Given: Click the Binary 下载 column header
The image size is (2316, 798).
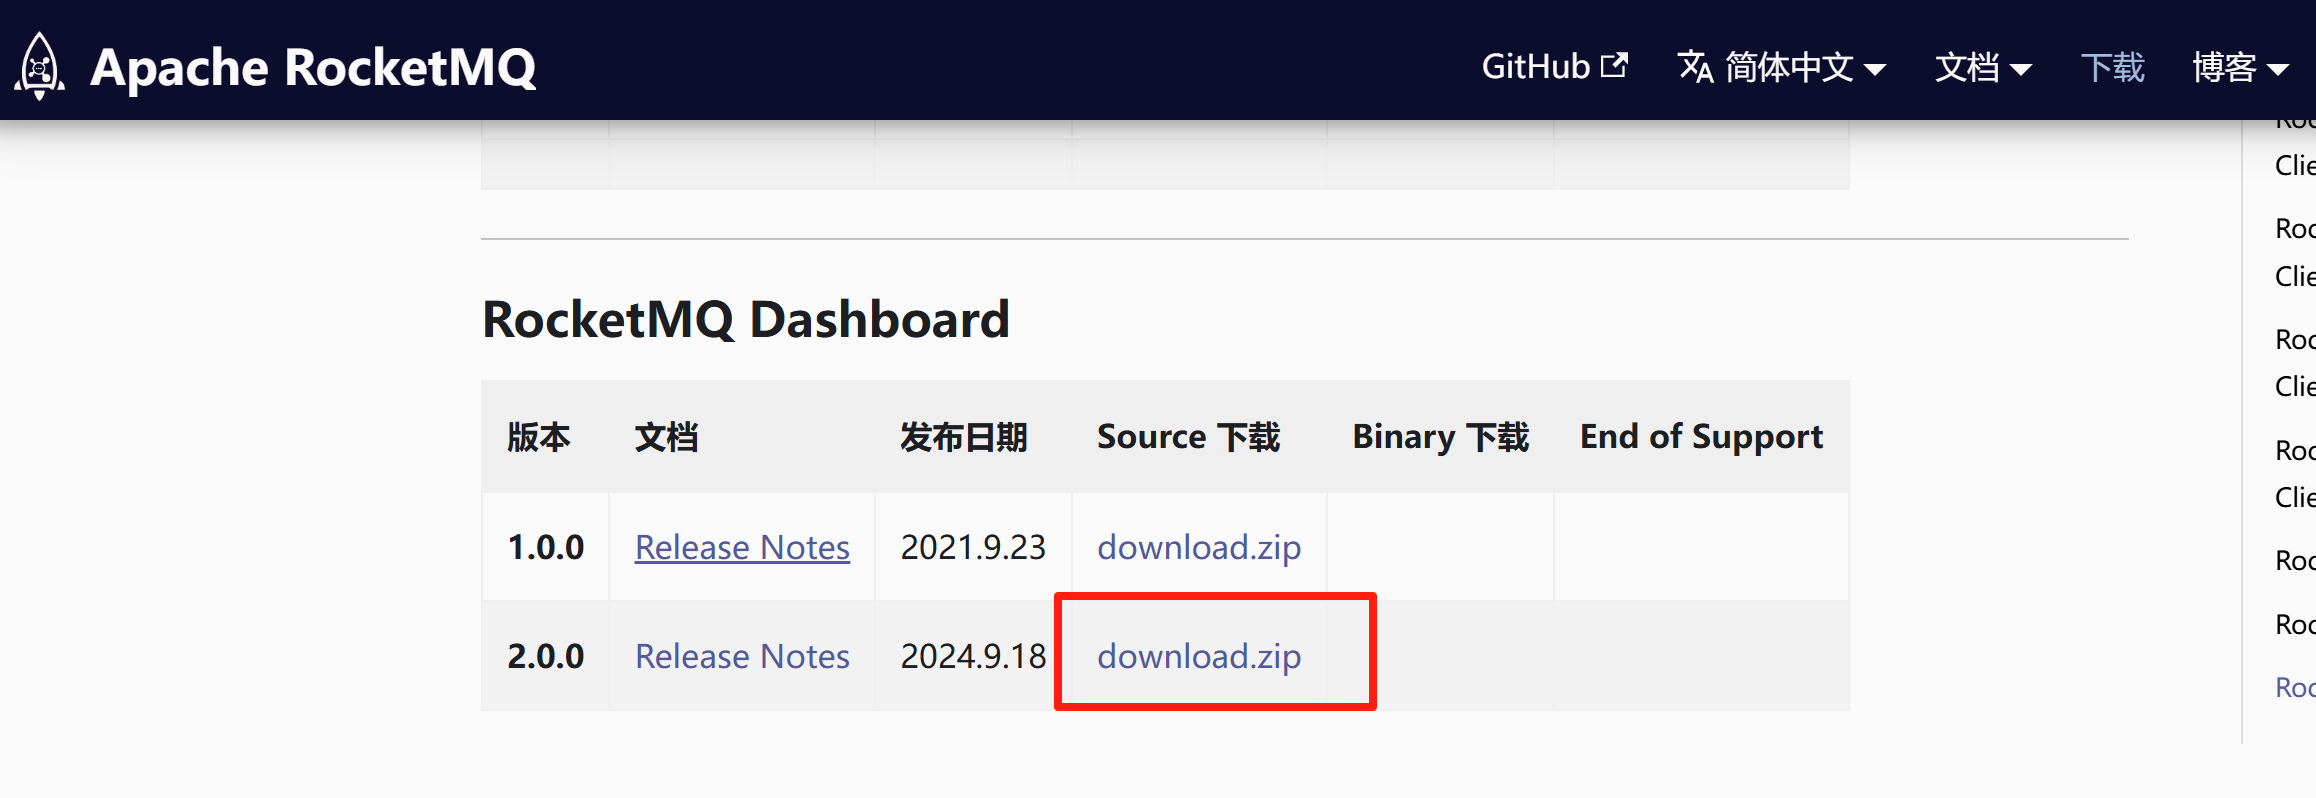Looking at the screenshot, I should click(x=1441, y=437).
